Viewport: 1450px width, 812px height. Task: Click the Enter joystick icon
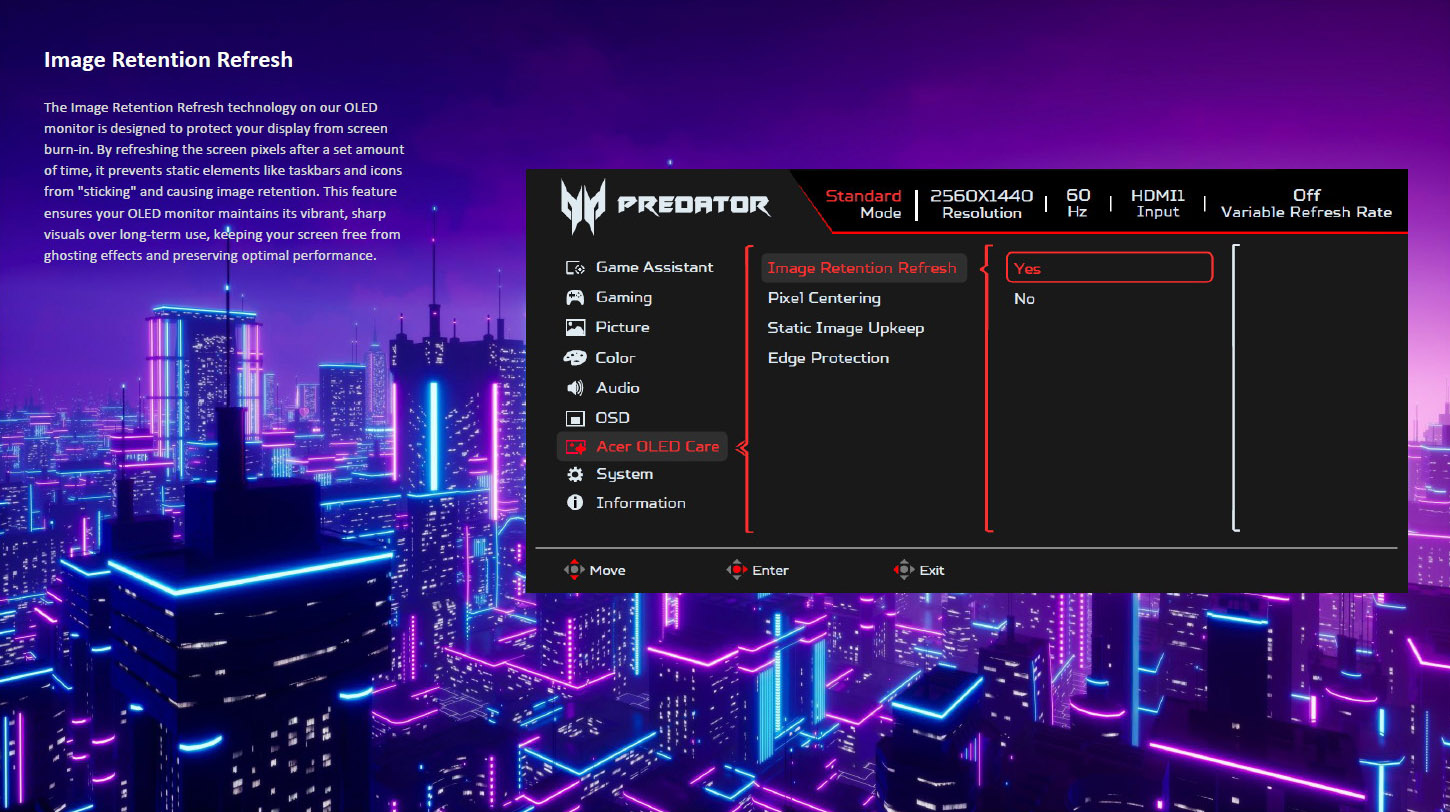(x=737, y=570)
